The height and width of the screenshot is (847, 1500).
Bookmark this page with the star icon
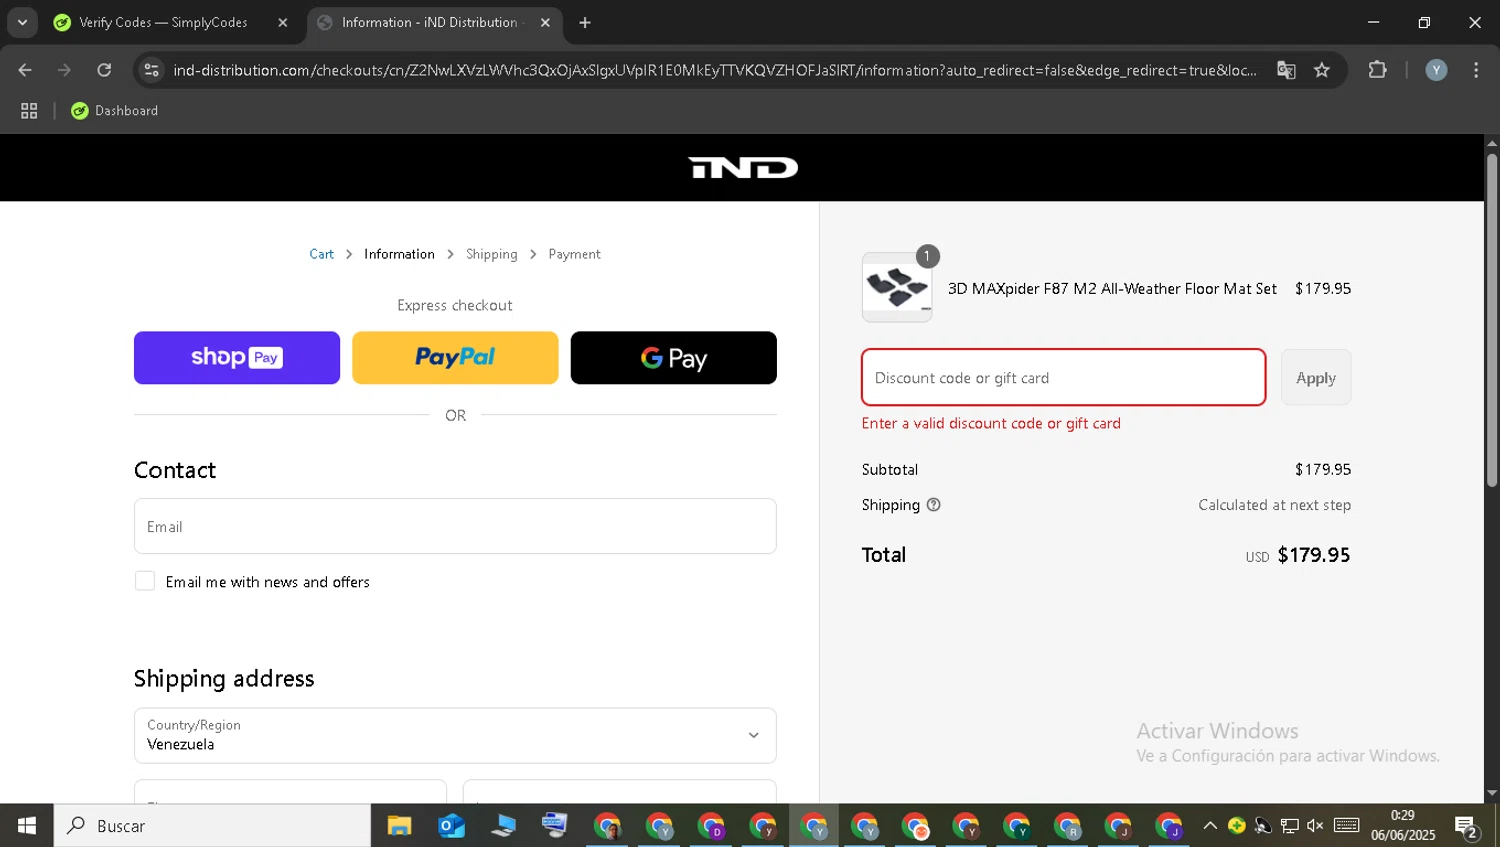1322,70
